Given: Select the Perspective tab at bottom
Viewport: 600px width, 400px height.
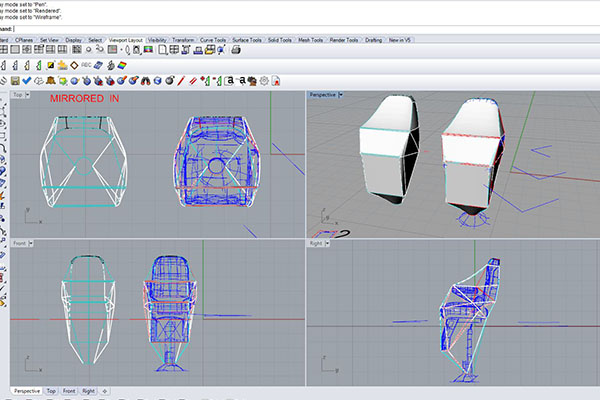Looking at the screenshot, I should point(27,390).
